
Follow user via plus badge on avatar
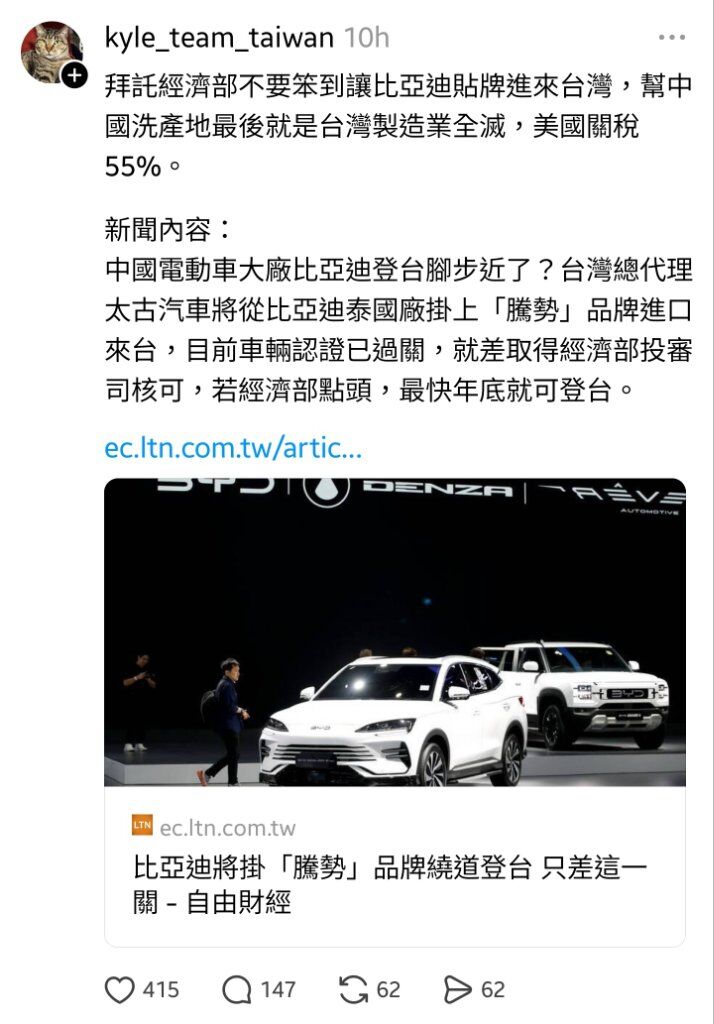tap(74, 76)
